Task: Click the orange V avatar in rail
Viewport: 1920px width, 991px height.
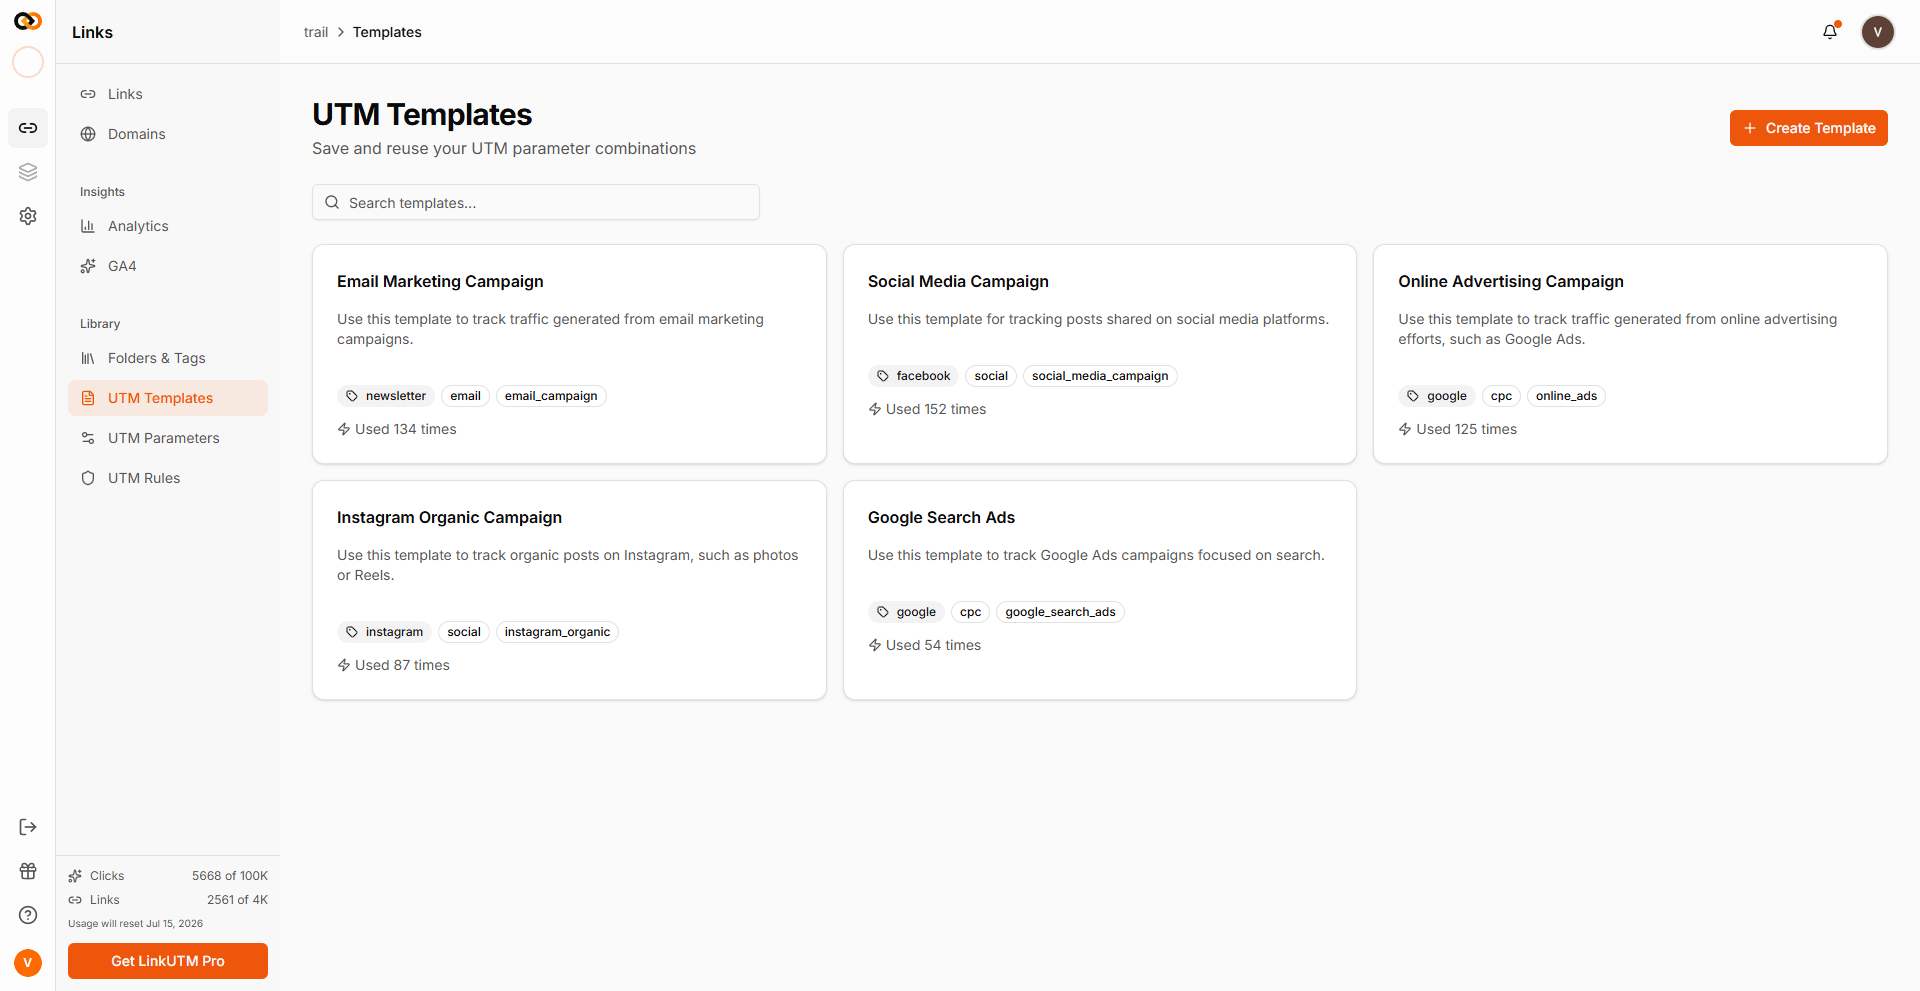Action: (28, 962)
